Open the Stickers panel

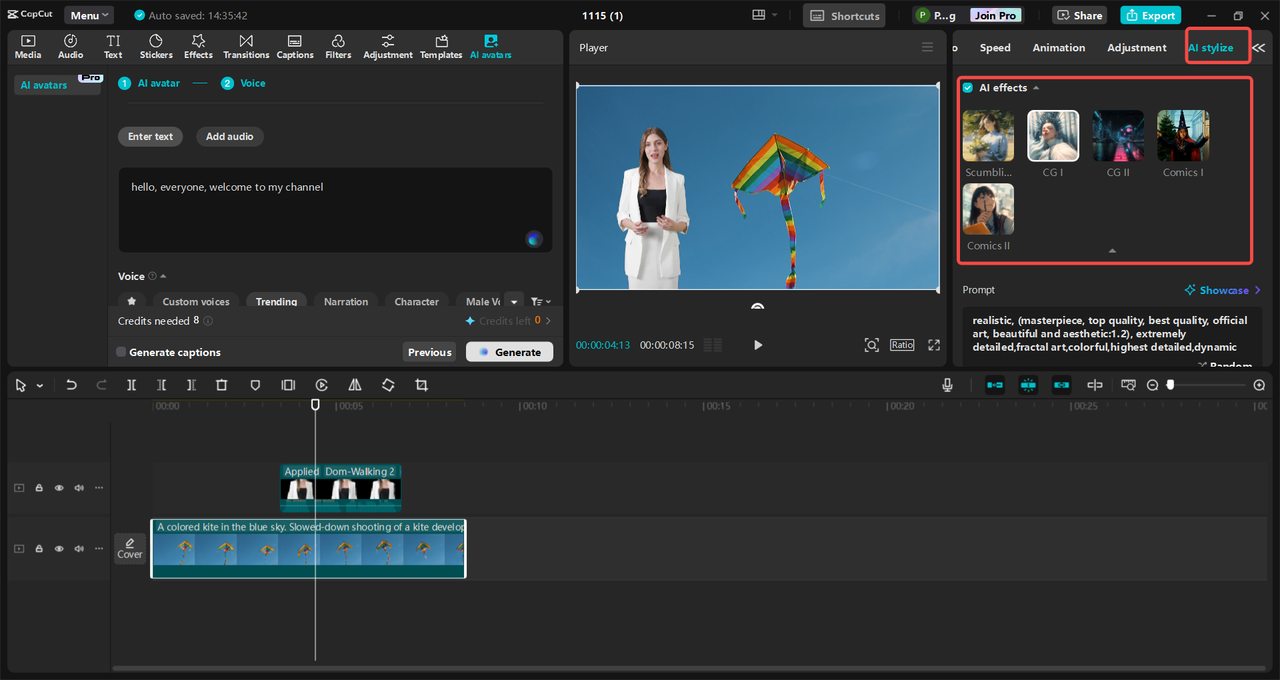pos(156,46)
